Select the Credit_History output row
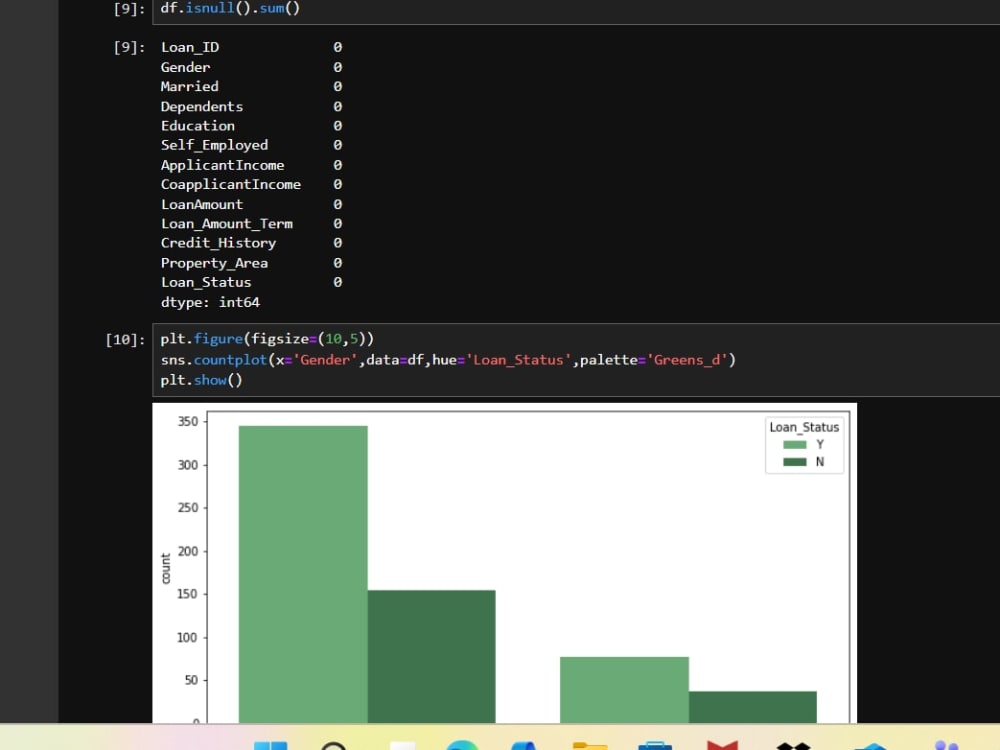Viewport: 1000px width, 750px height. click(251, 243)
